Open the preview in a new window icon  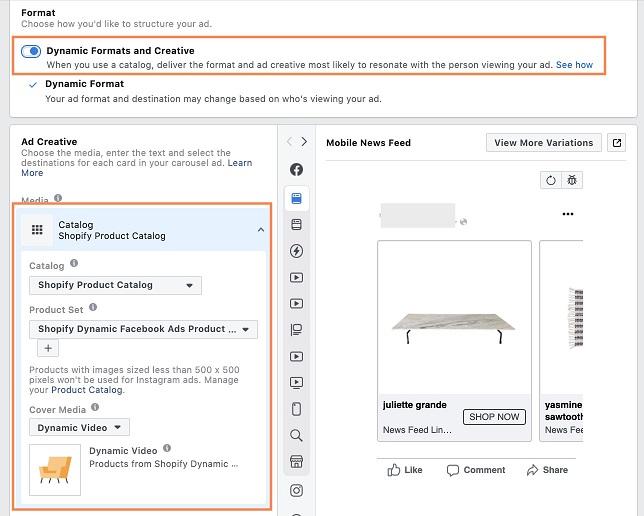point(617,143)
